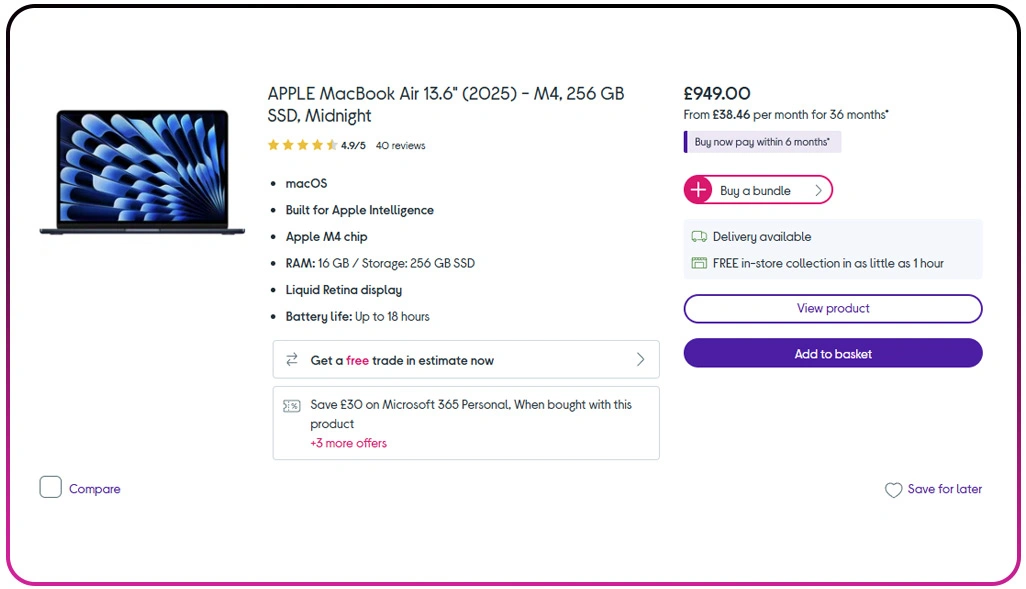Viewport: 1026px width, 589px height.
Task: Click the trade-in swap arrows icon
Action: (x=292, y=360)
